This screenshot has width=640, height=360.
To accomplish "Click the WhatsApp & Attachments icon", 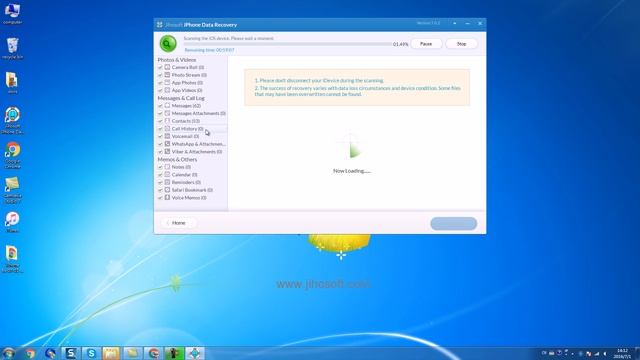I will 167,144.
